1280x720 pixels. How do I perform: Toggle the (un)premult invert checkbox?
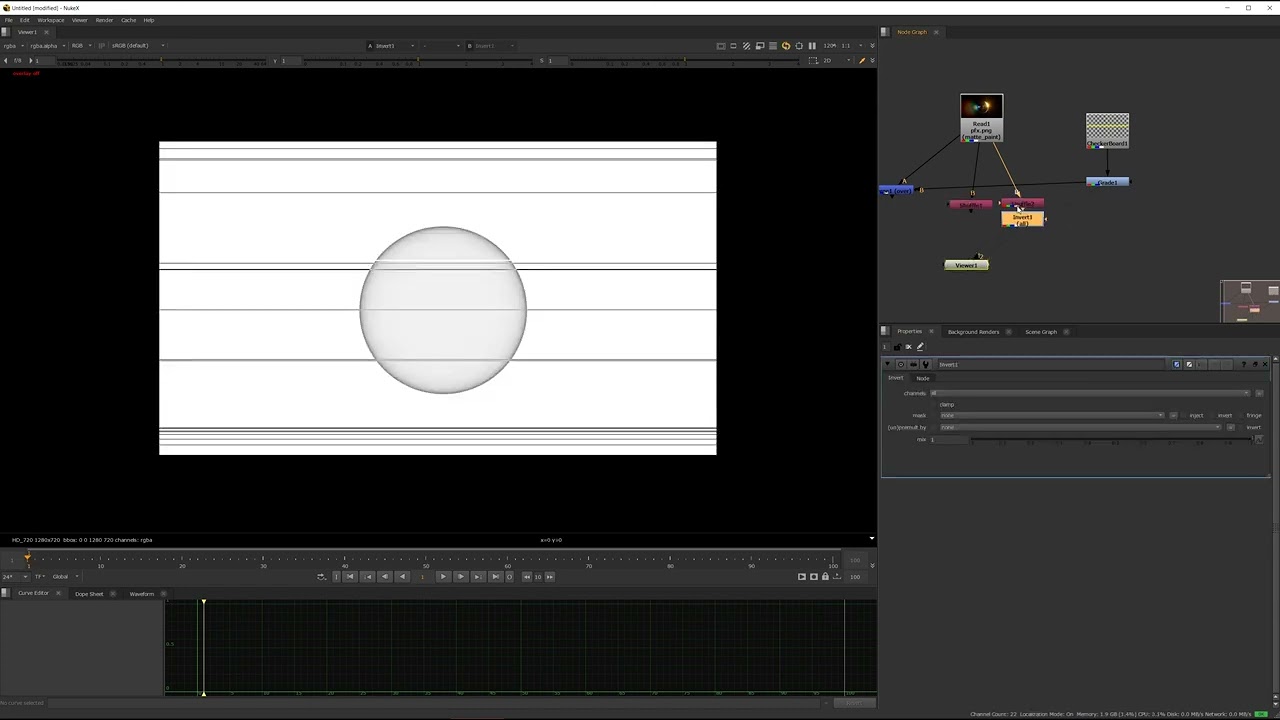[1241, 427]
